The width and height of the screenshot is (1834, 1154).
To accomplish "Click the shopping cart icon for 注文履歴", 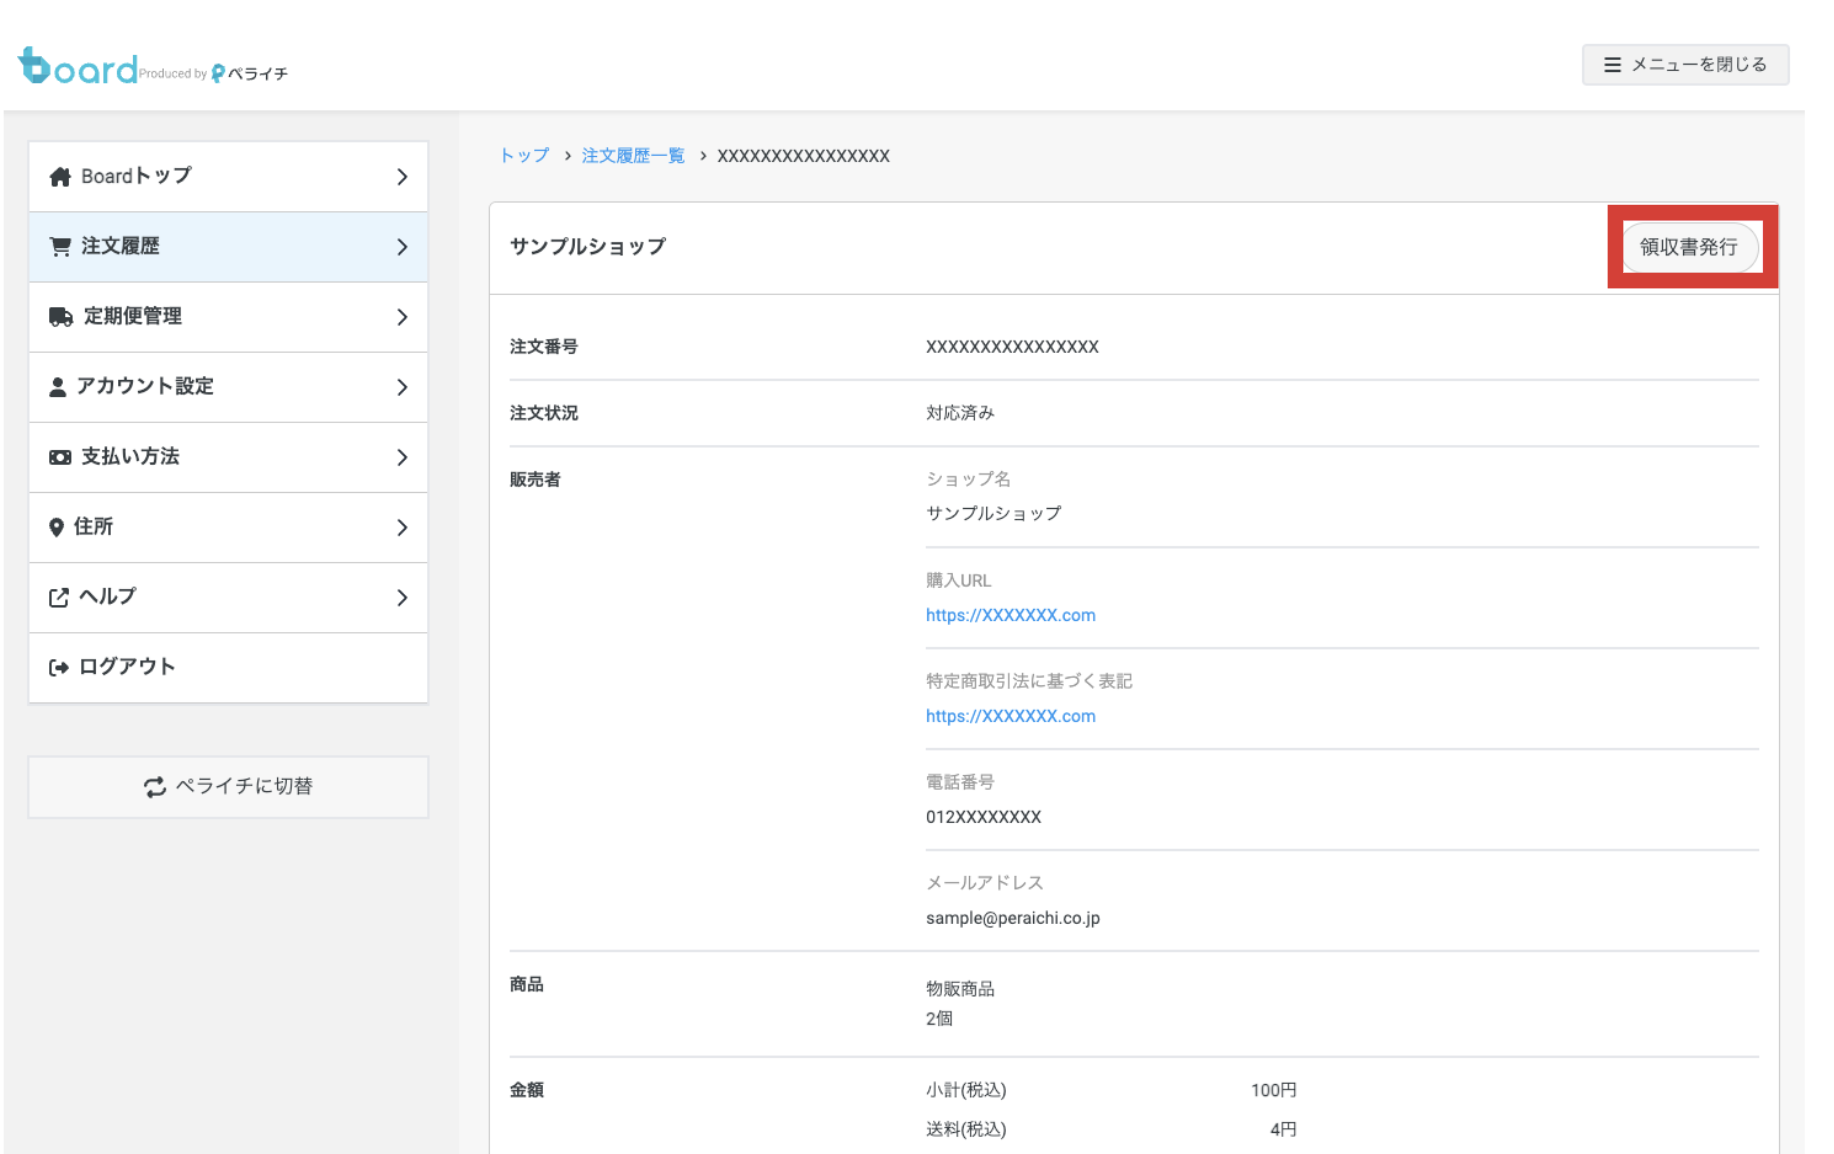I will click(60, 247).
